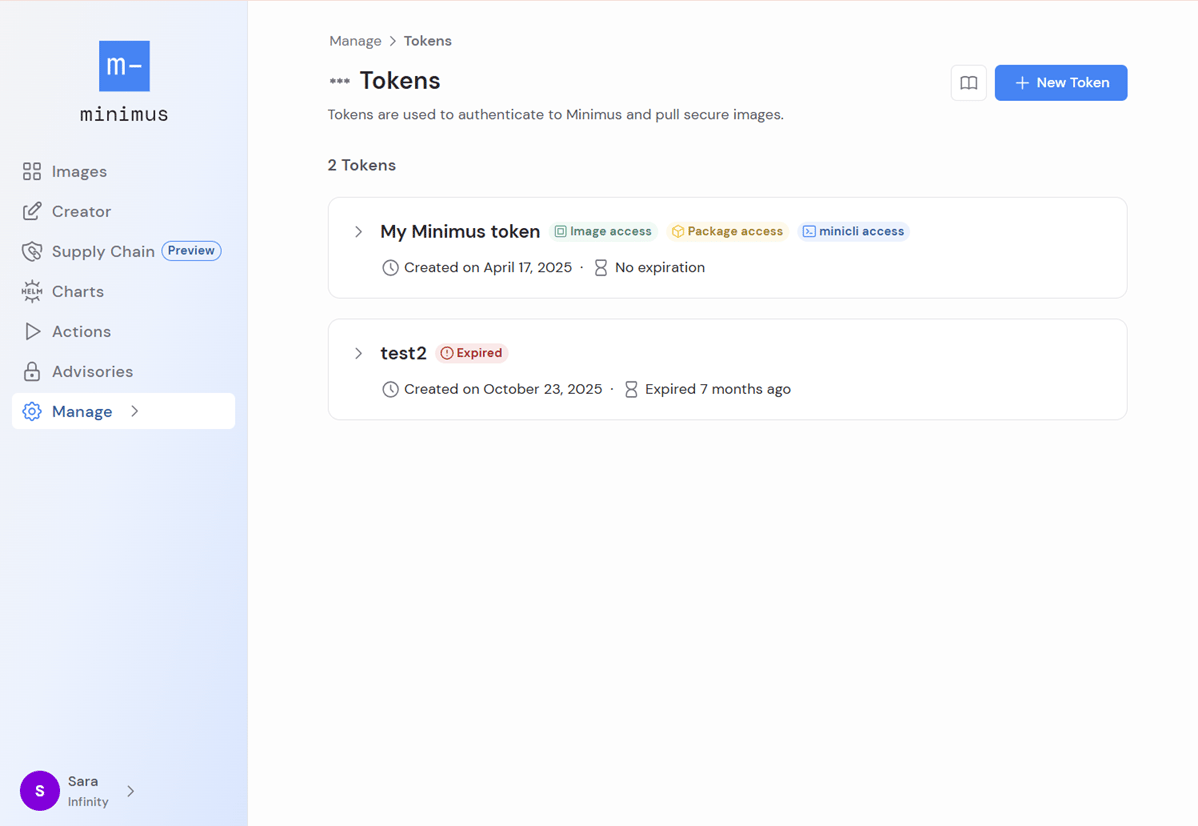
Task: Open Images in the sidebar
Action: point(123,171)
